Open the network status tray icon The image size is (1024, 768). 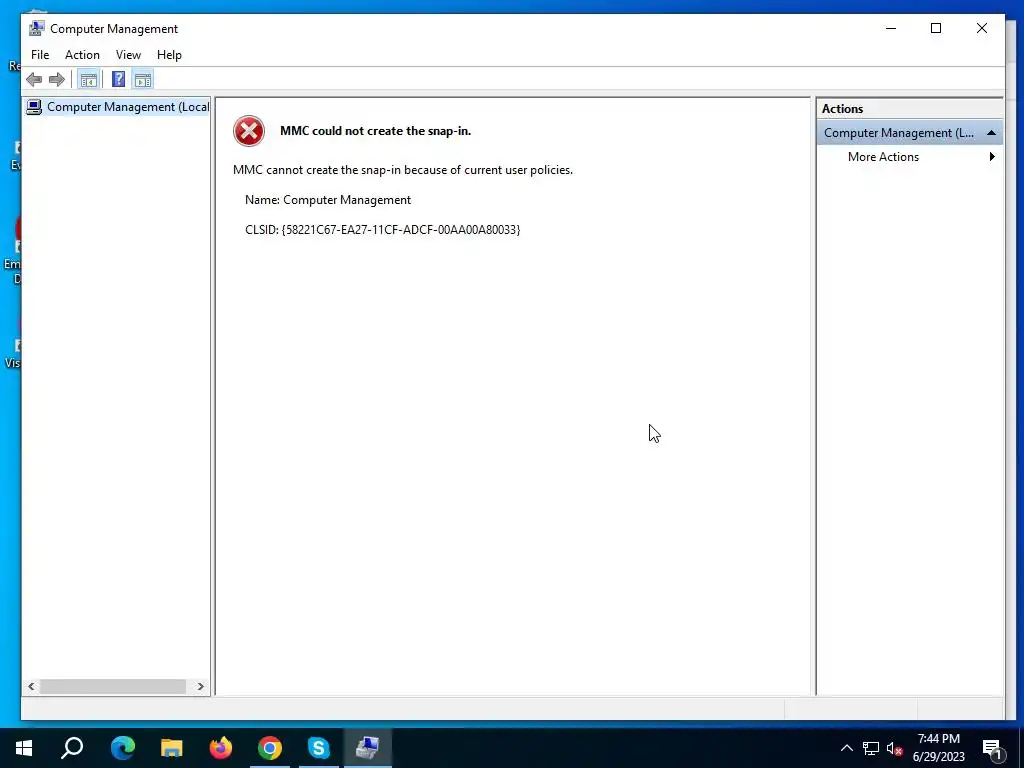coord(871,748)
